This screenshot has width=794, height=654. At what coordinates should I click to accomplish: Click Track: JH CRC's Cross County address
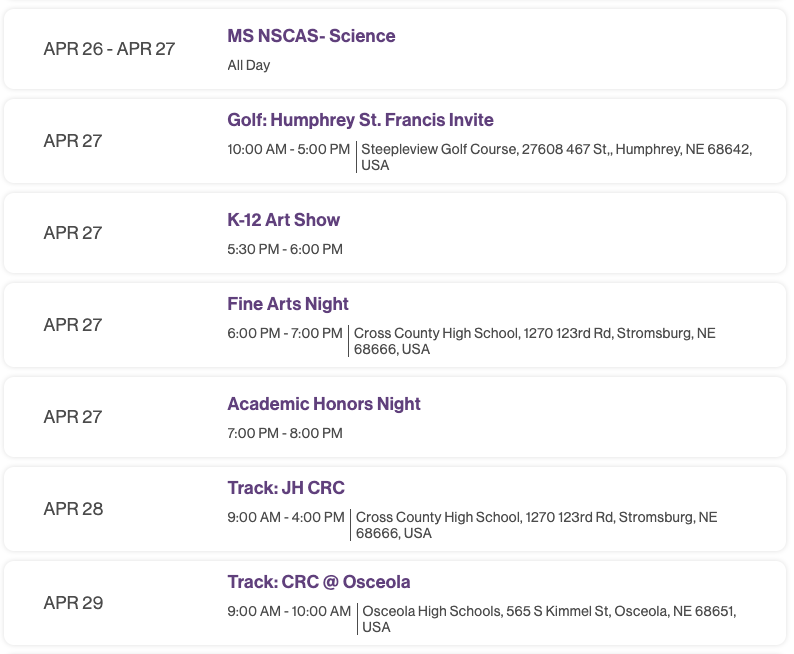pos(536,525)
